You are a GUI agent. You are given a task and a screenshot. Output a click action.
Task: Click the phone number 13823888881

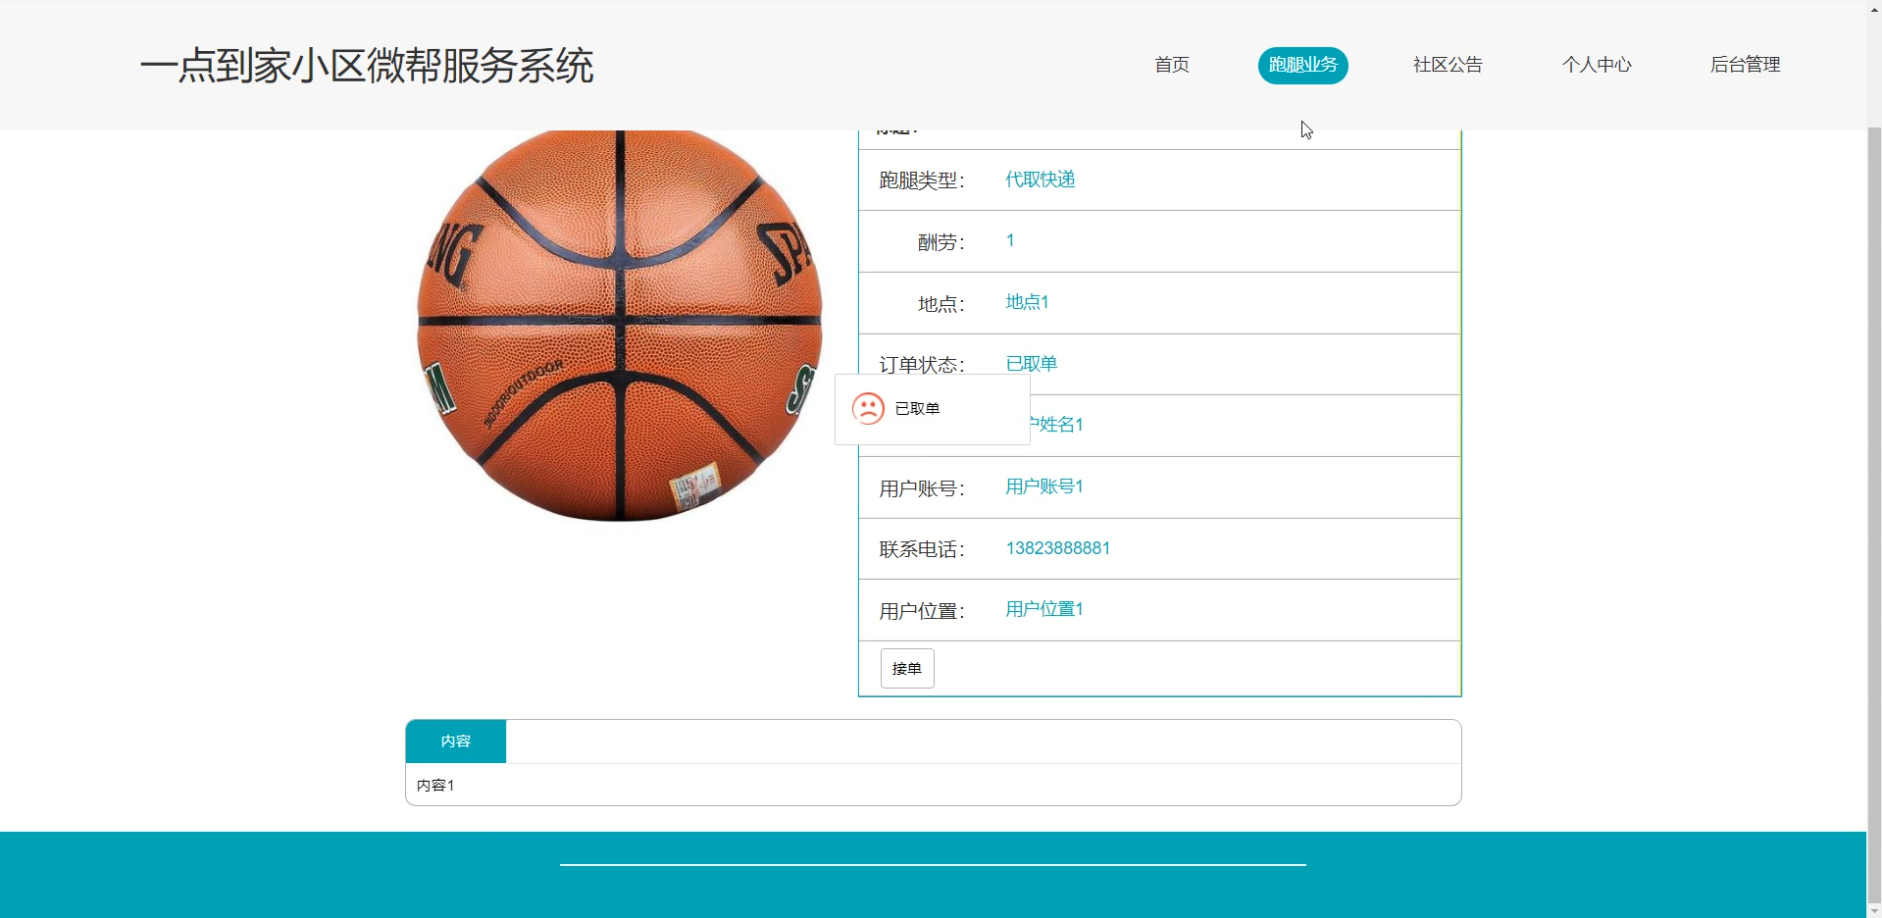click(x=1058, y=548)
